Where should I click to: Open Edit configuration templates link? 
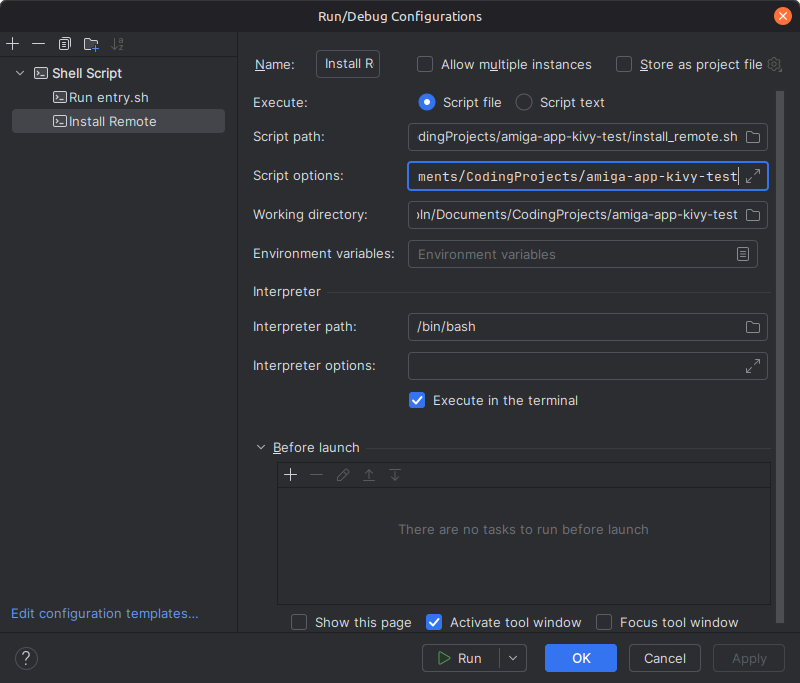pyautogui.click(x=105, y=613)
